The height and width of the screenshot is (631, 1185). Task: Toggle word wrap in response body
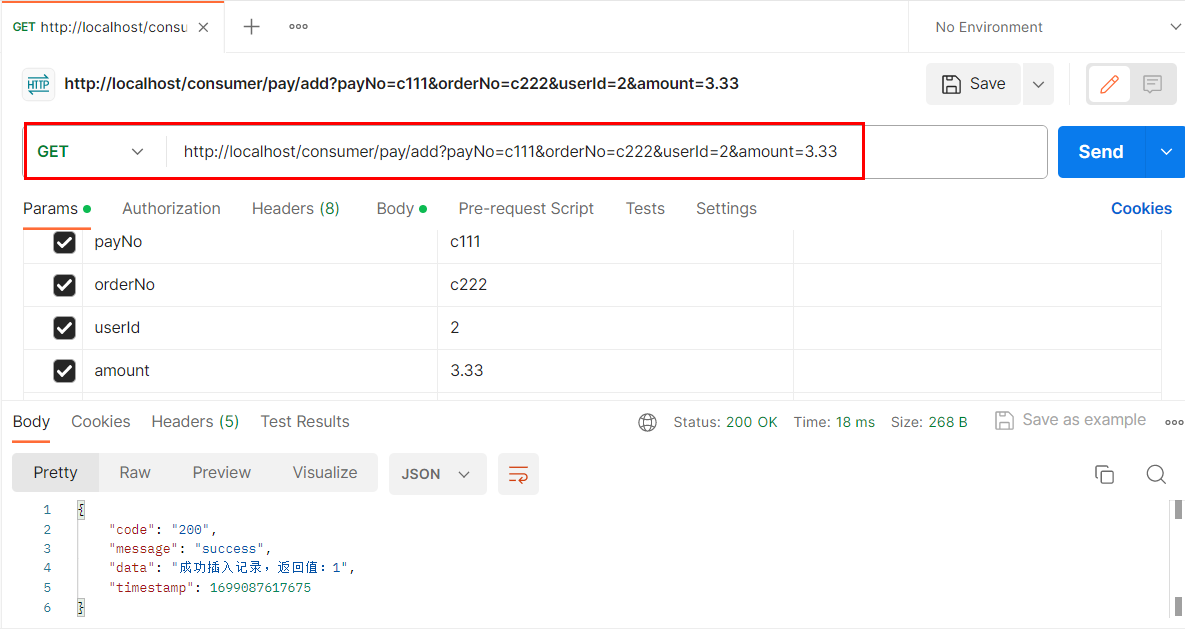pyautogui.click(x=518, y=475)
